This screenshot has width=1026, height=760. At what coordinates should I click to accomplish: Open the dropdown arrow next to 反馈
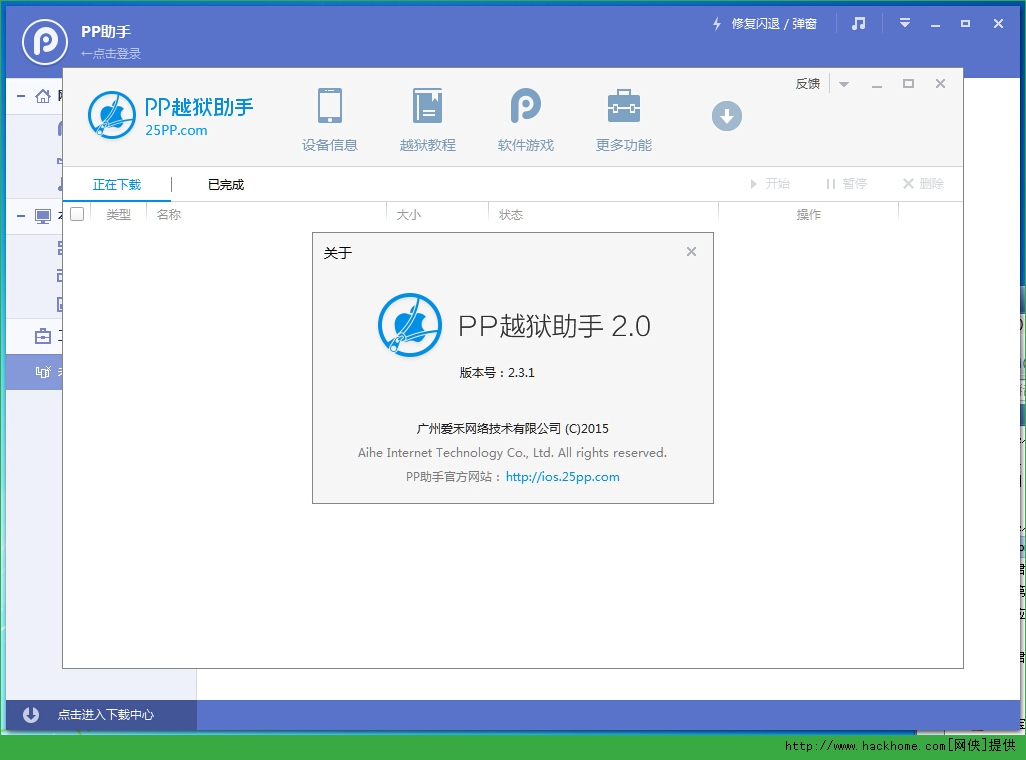pos(844,84)
